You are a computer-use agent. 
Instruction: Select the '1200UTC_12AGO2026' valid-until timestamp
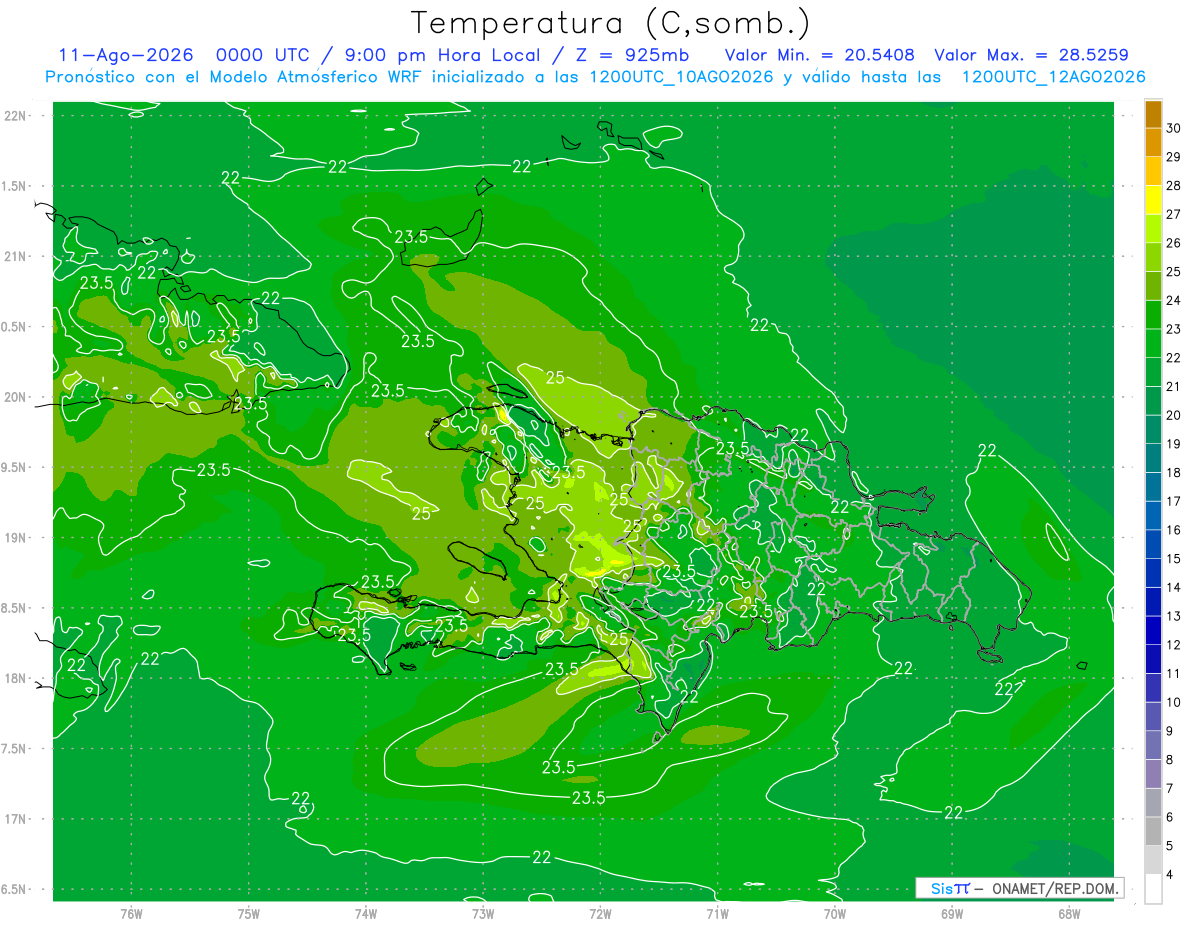coord(1053,77)
